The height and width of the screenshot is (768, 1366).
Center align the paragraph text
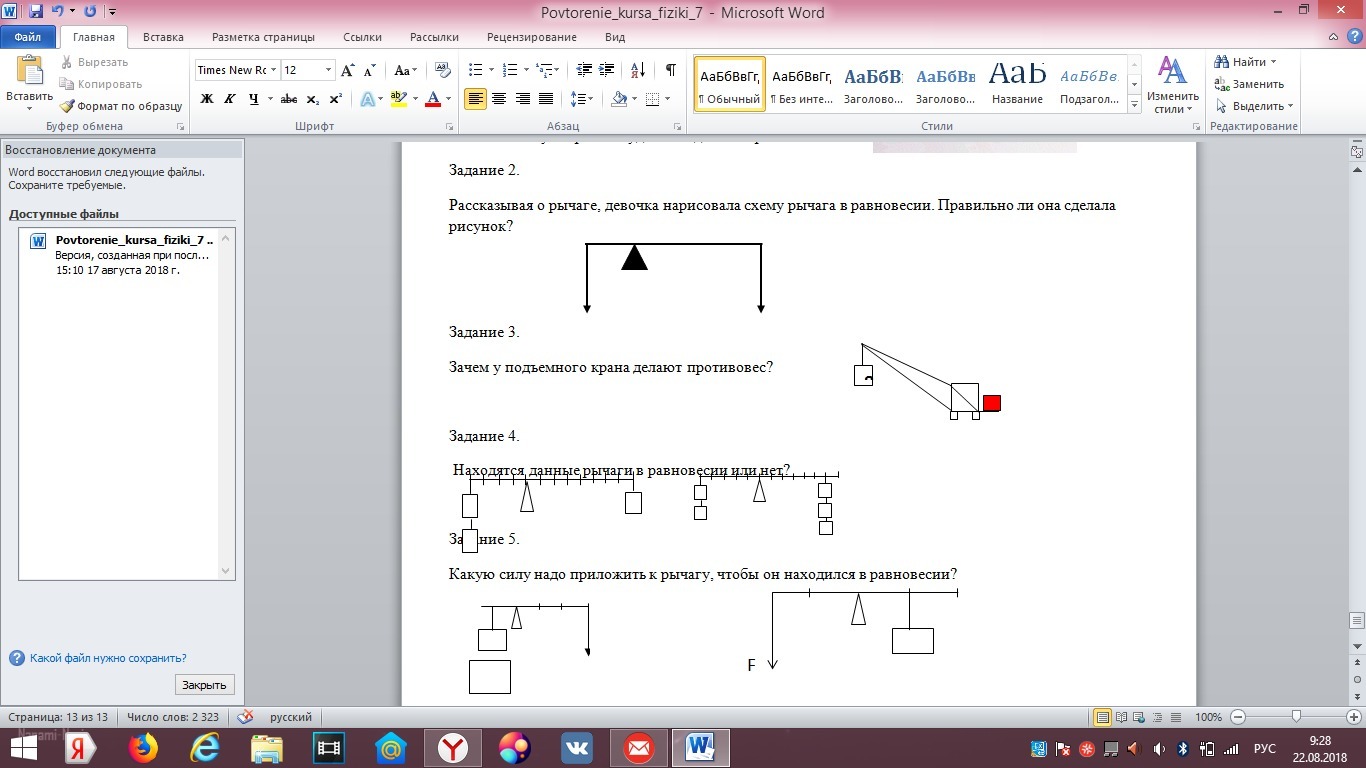pyautogui.click(x=498, y=99)
